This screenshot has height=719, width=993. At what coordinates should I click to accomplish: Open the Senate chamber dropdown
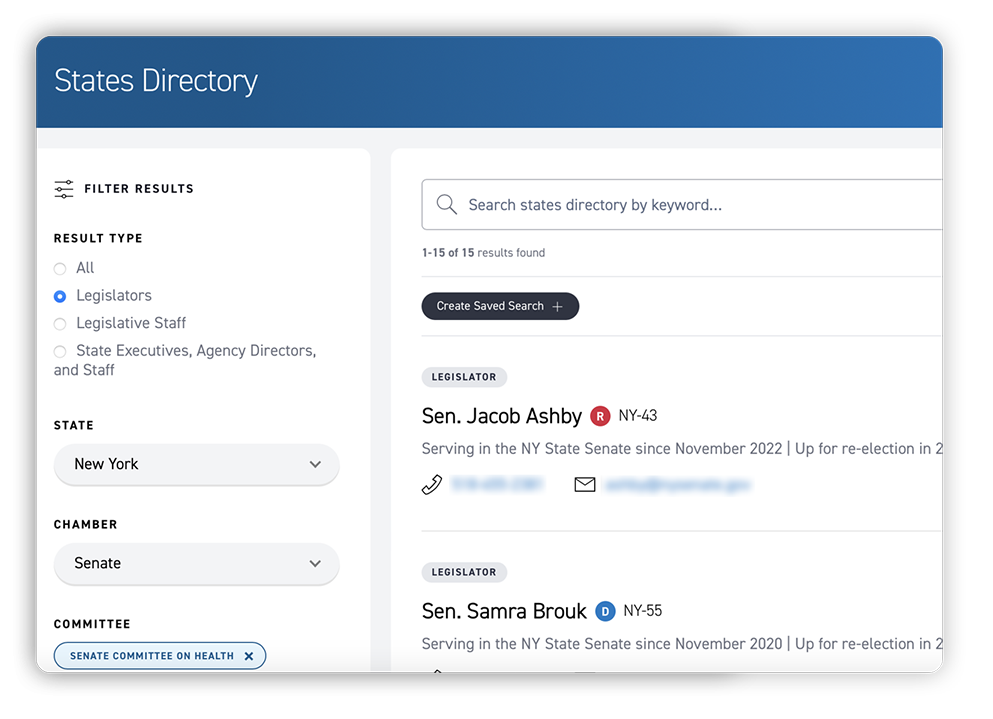(x=196, y=564)
